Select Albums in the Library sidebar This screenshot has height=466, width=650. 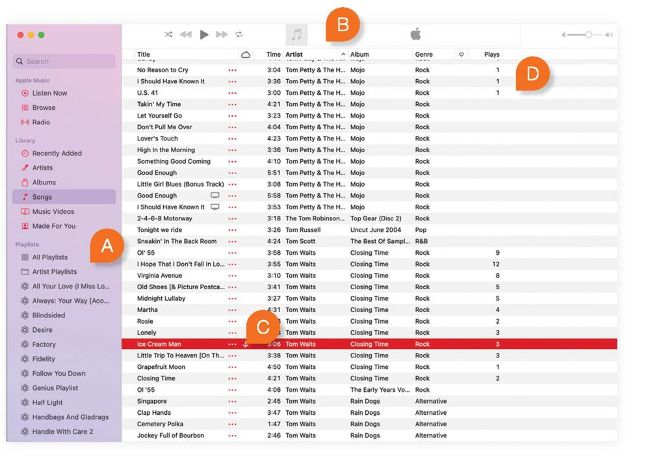click(44, 182)
